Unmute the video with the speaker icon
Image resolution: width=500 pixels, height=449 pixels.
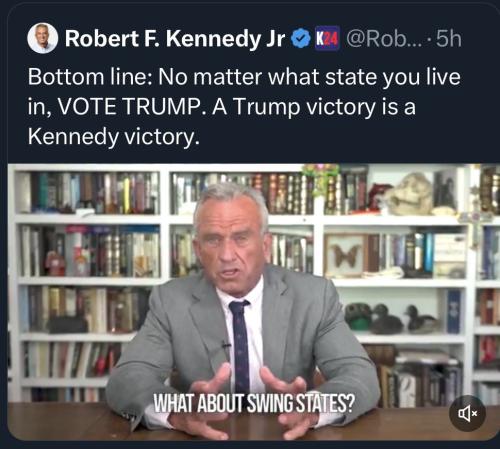[x=467, y=413]
